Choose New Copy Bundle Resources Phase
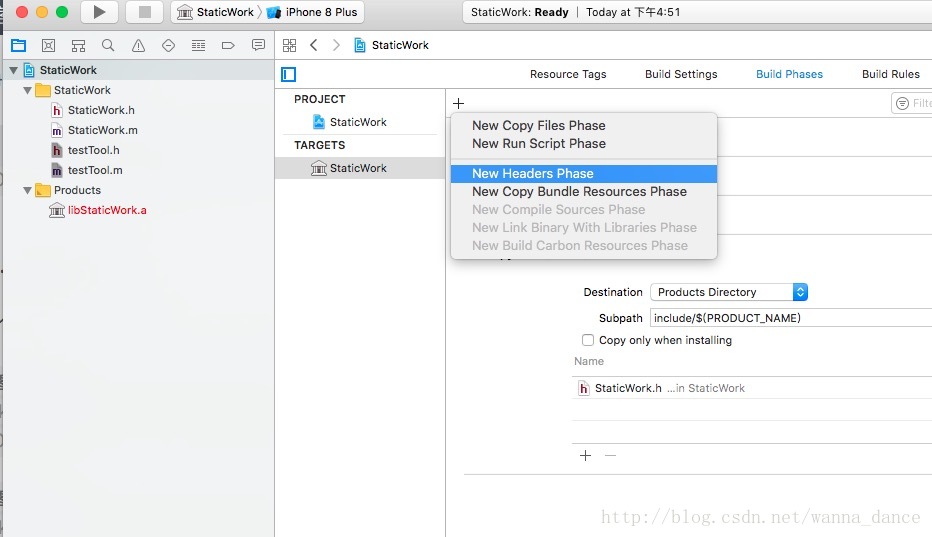 click(x=584, y=191)
